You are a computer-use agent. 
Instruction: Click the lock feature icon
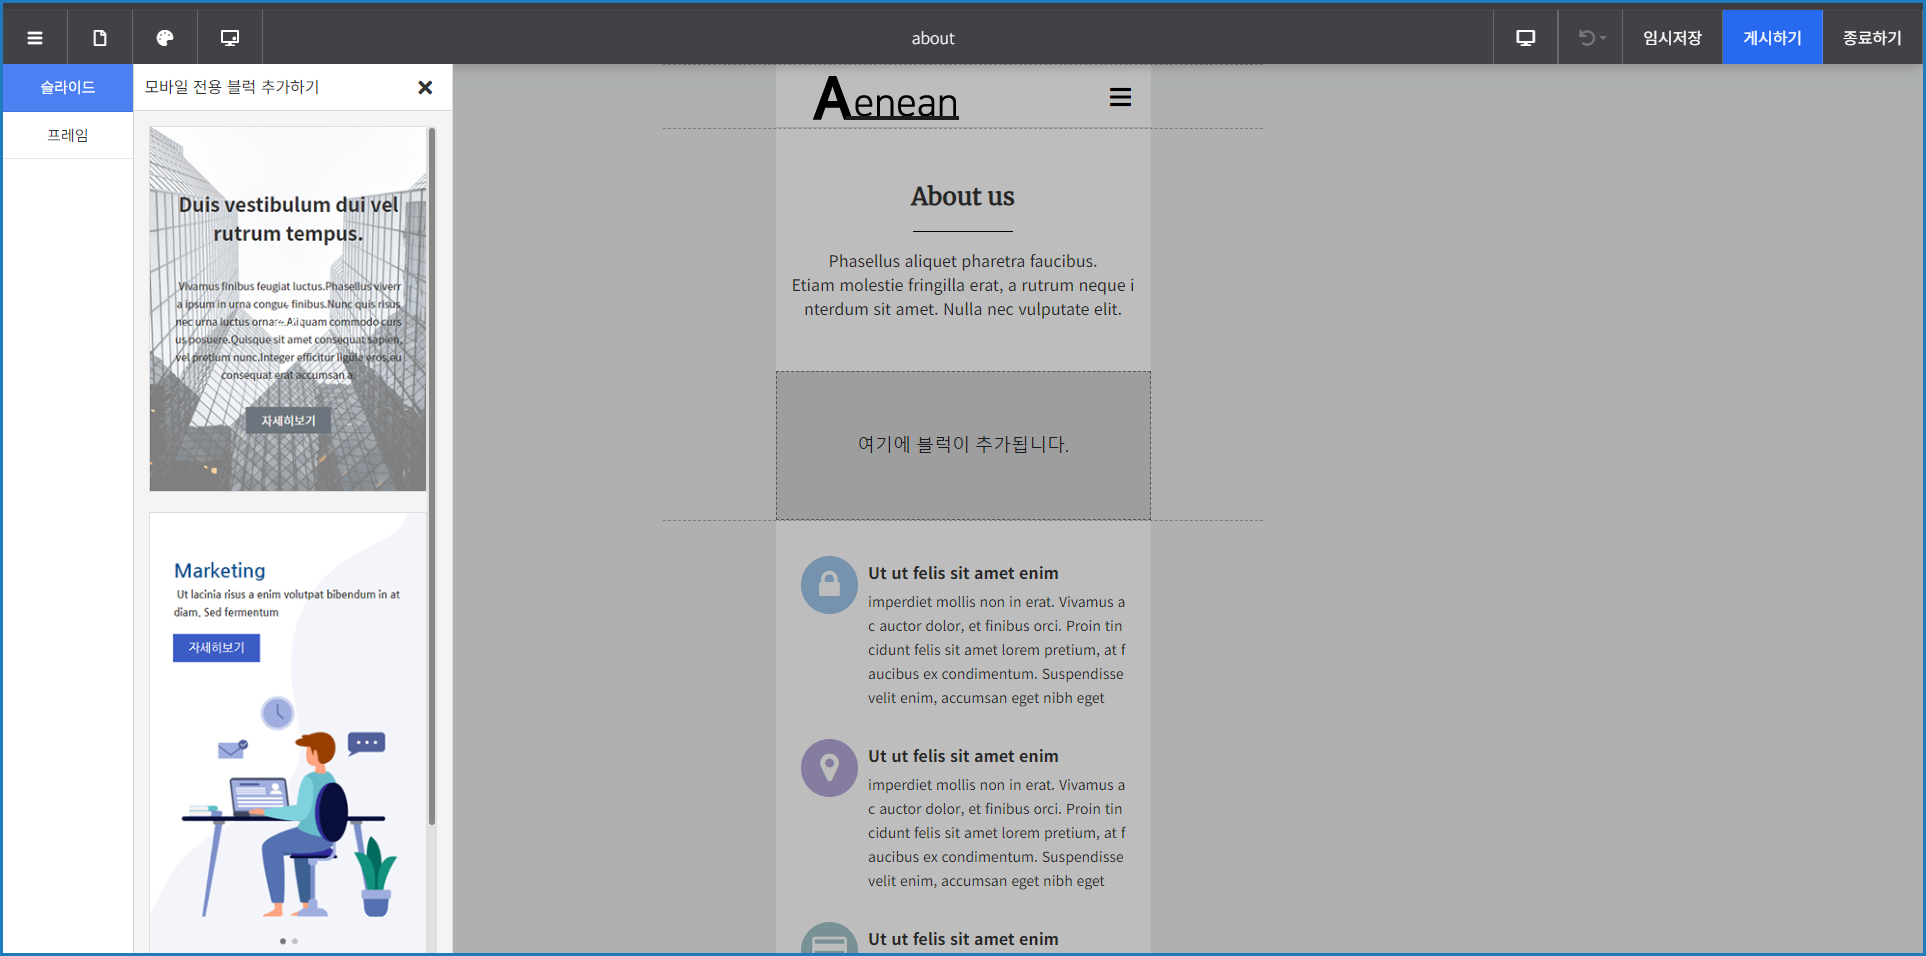tap(829, 585)
